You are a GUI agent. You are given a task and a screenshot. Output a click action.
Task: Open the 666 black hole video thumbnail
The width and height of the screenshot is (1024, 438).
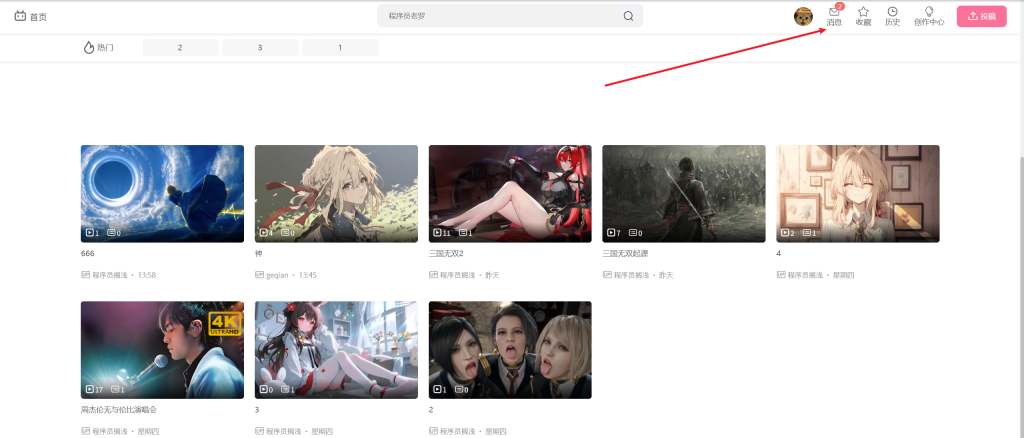coord(162,193)
